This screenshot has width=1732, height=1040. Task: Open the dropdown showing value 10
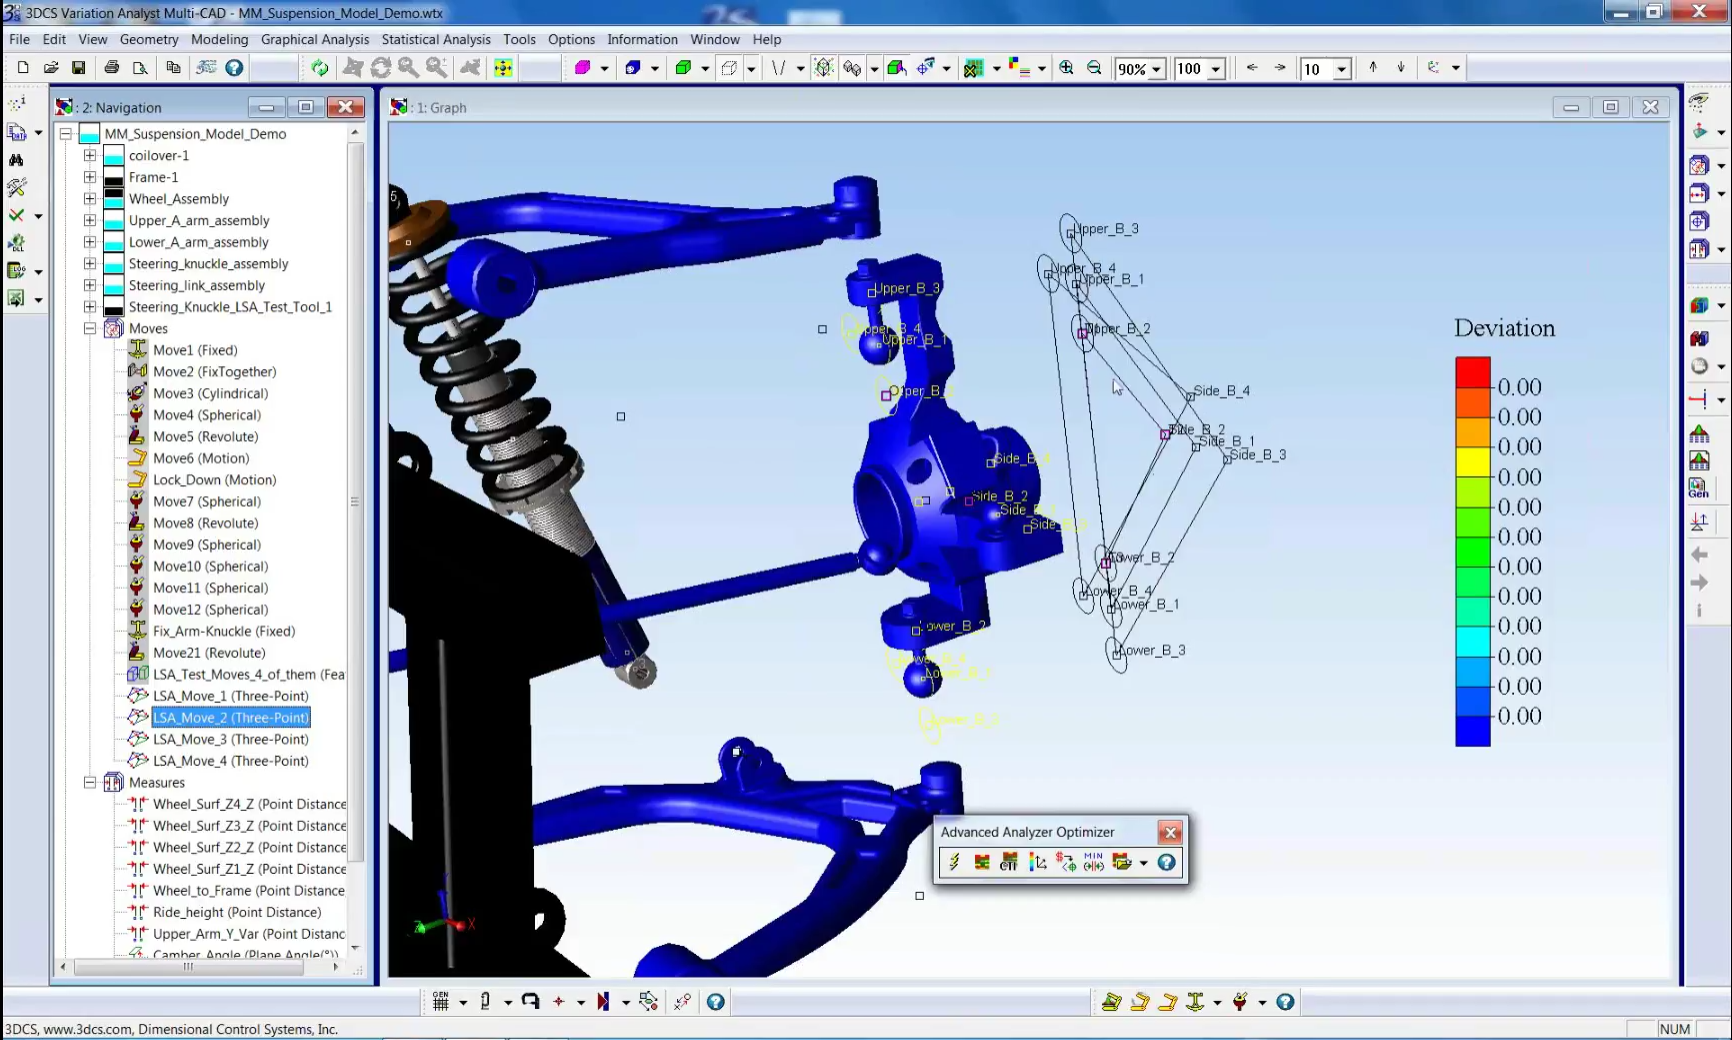point(1342,69)
